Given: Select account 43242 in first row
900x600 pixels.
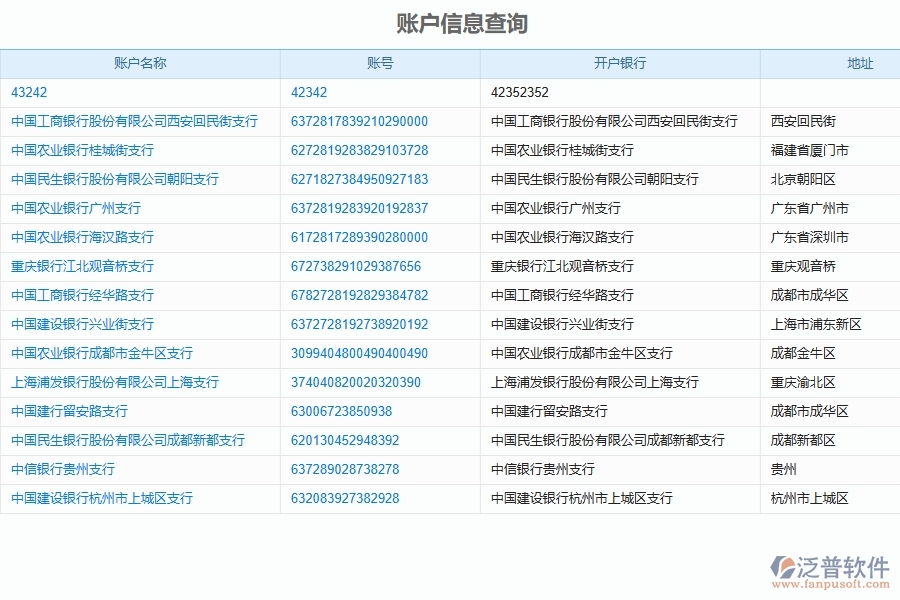Looking at the screenshot, I should coord(23,92).
